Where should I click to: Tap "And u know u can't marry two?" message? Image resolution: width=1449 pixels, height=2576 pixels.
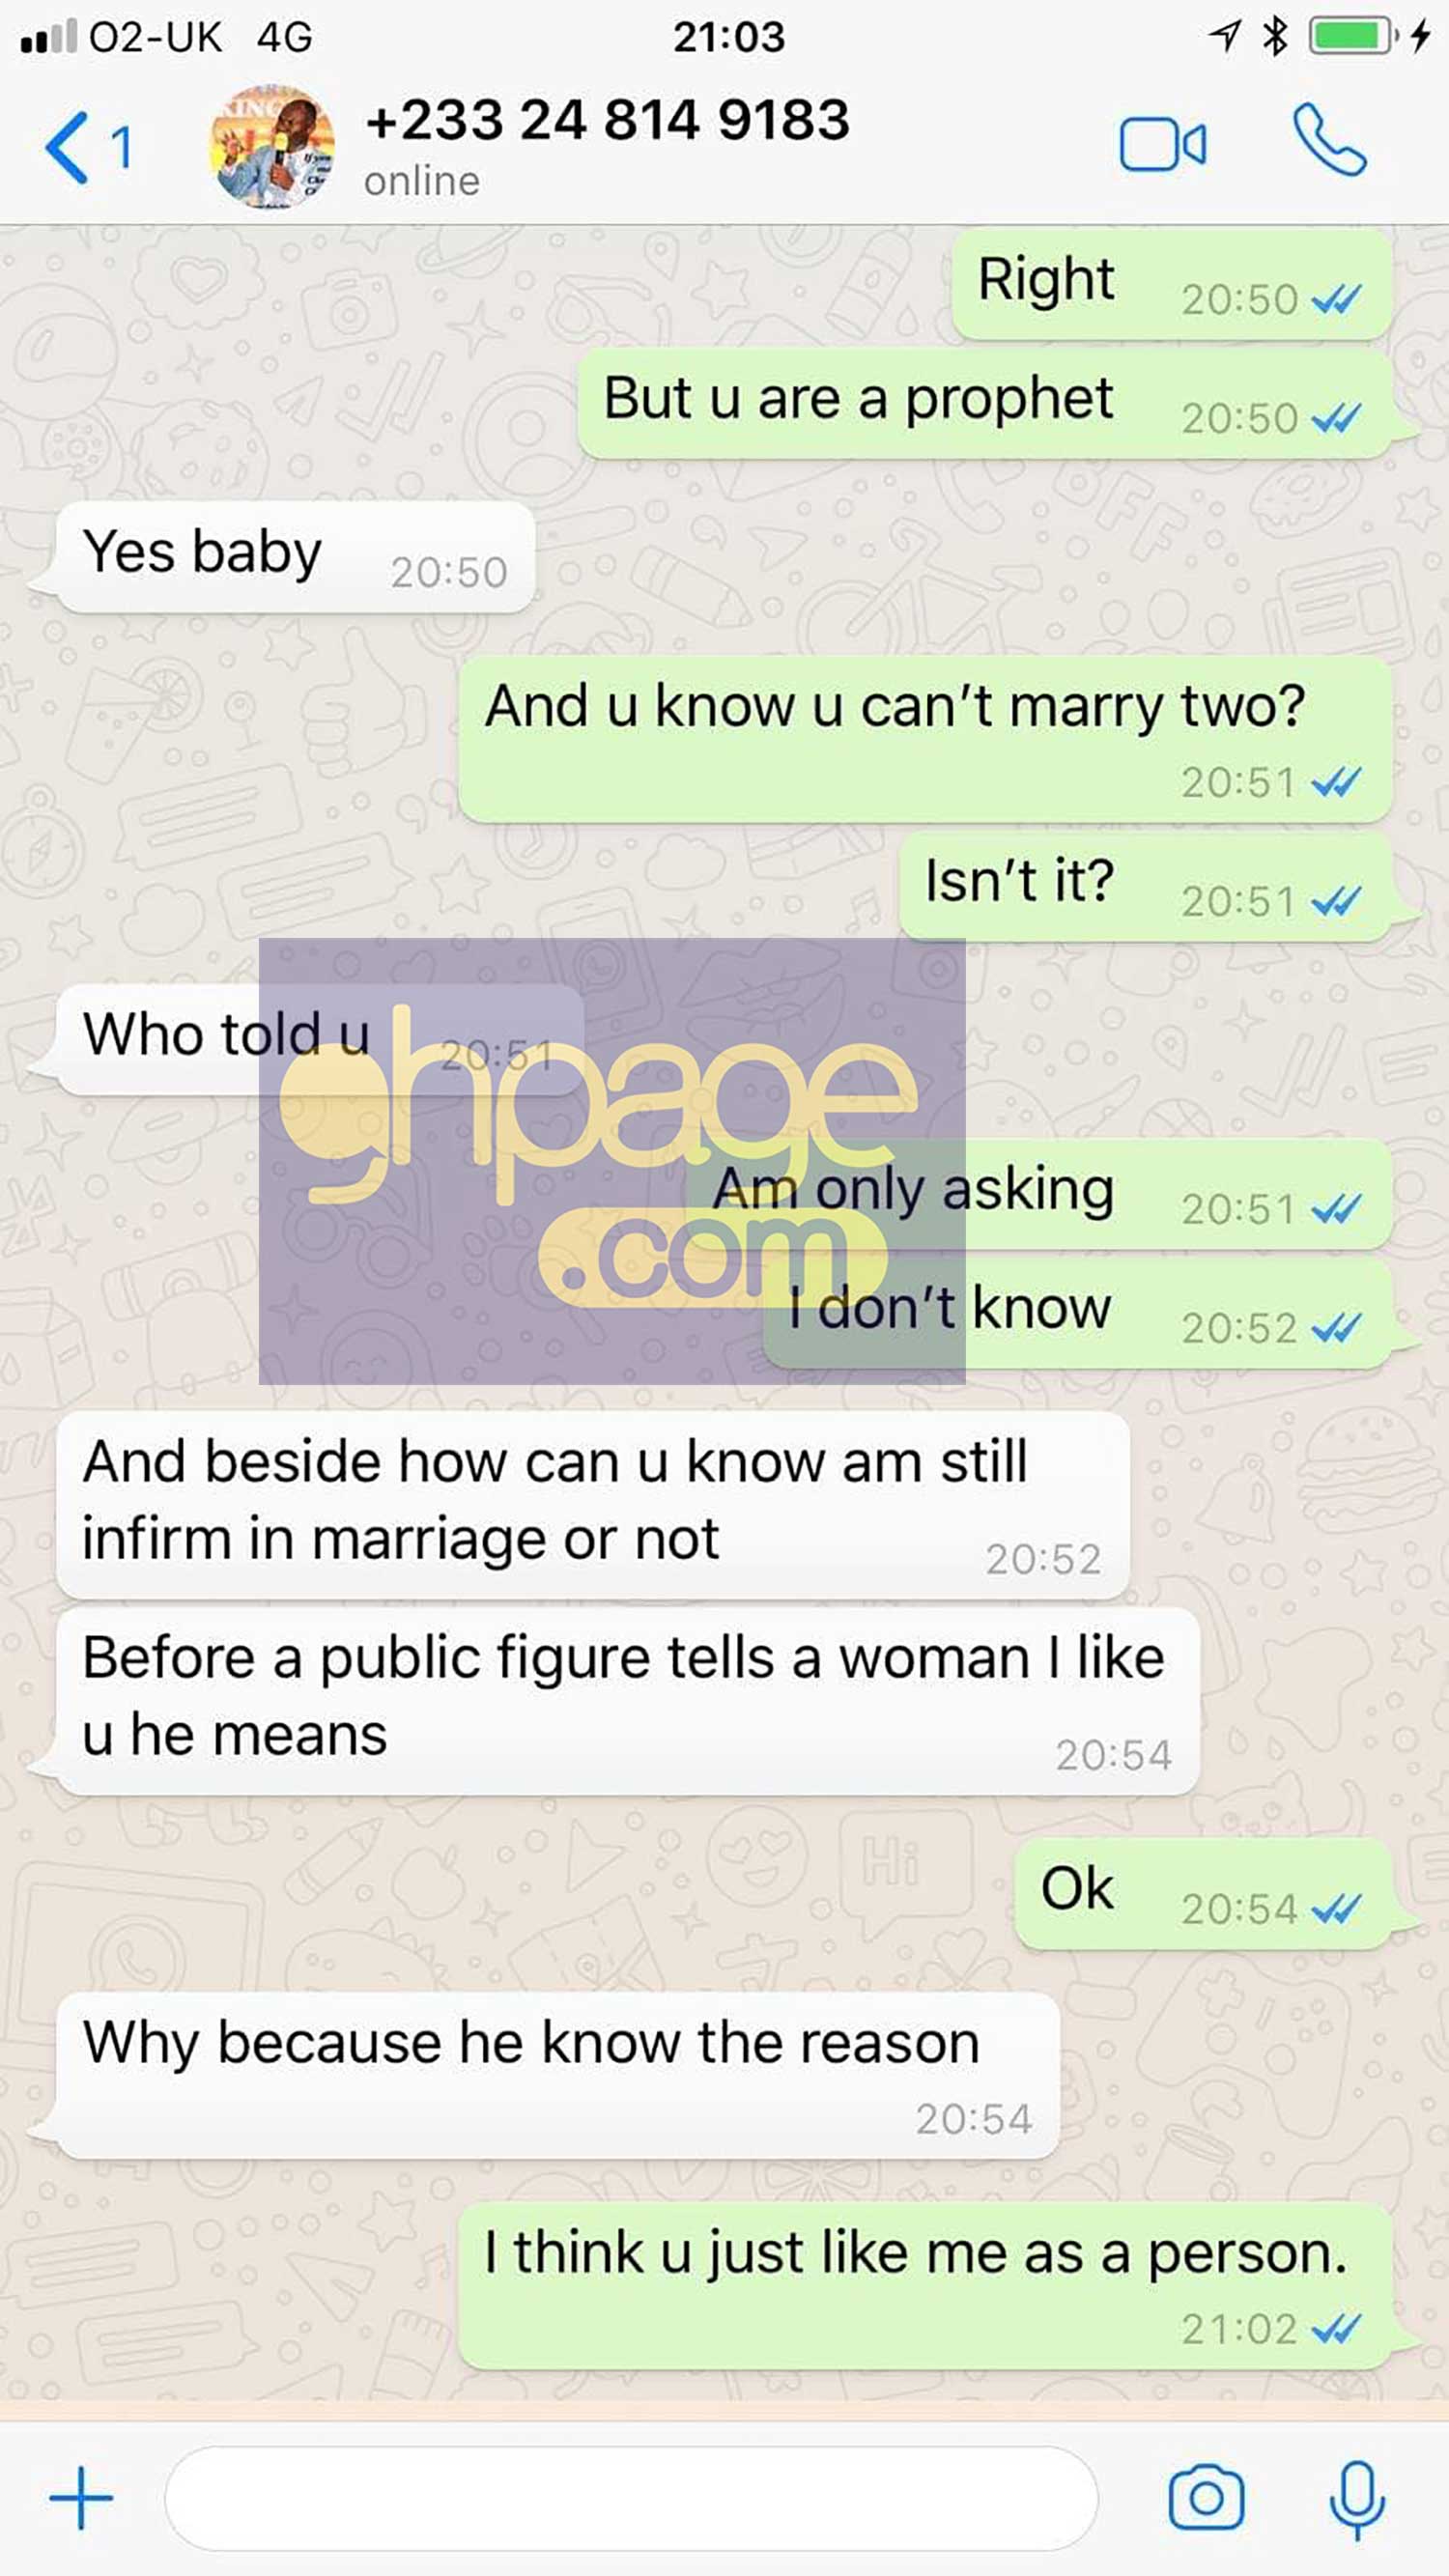(925, 740)
